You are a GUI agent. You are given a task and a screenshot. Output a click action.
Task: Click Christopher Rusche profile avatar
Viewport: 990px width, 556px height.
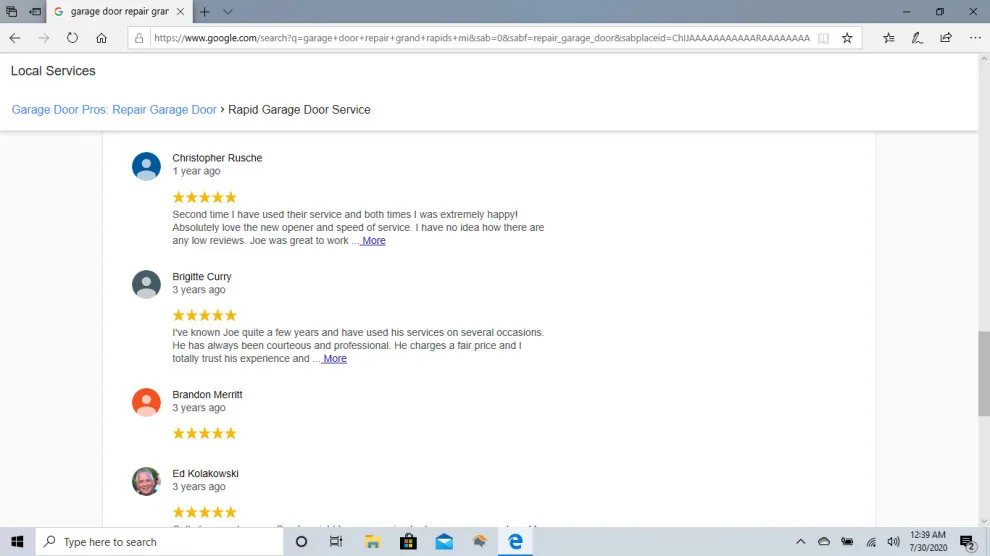[x=146, y=166]
